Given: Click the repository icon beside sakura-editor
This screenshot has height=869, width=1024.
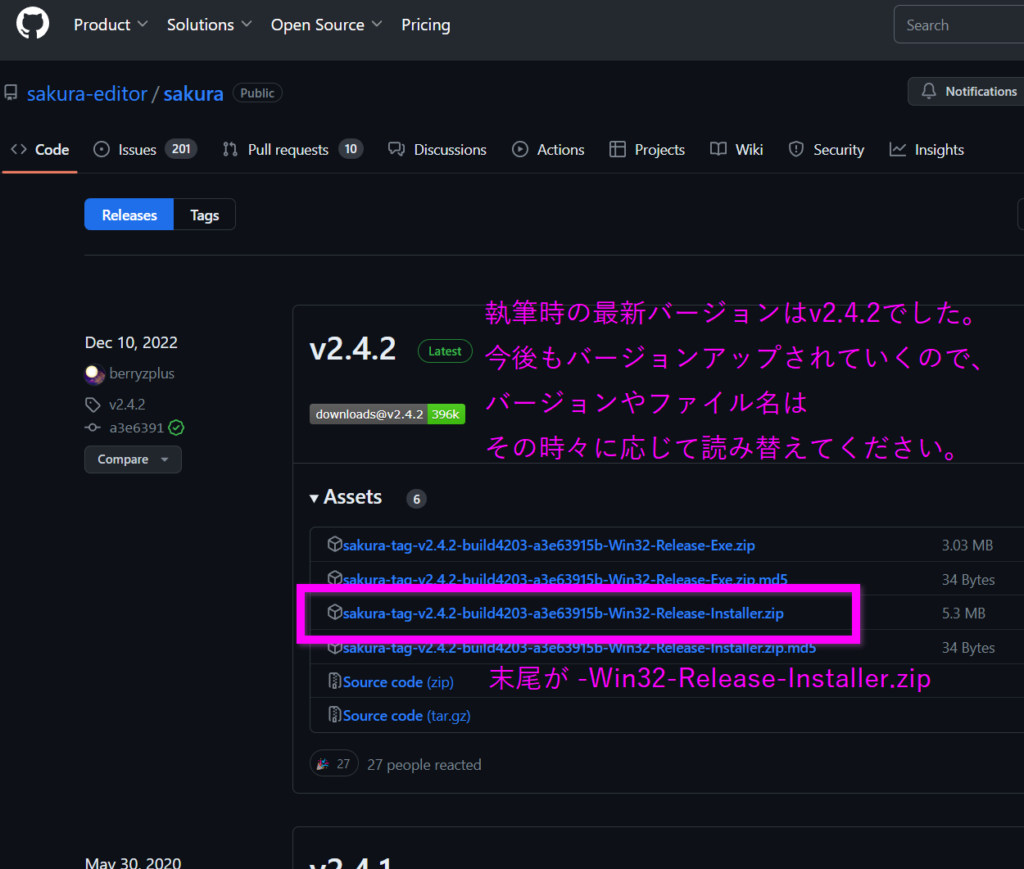Looking at the screenshot, I should point(11,93).
